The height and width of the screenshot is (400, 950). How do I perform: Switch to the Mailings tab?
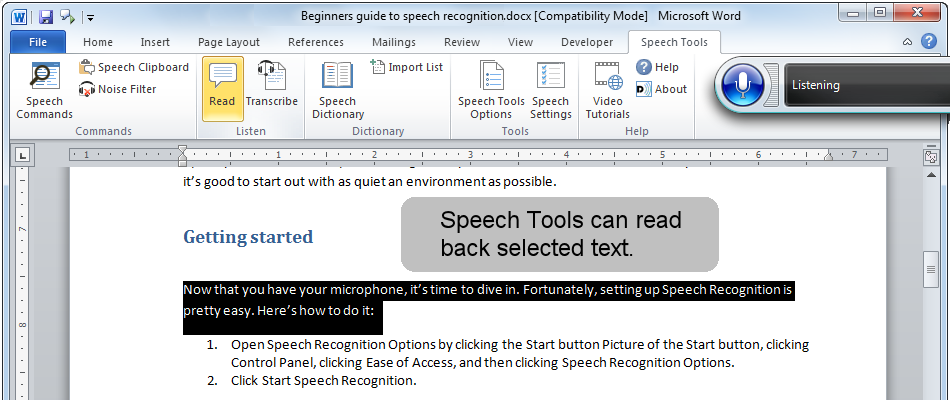(x=394, y=42)
